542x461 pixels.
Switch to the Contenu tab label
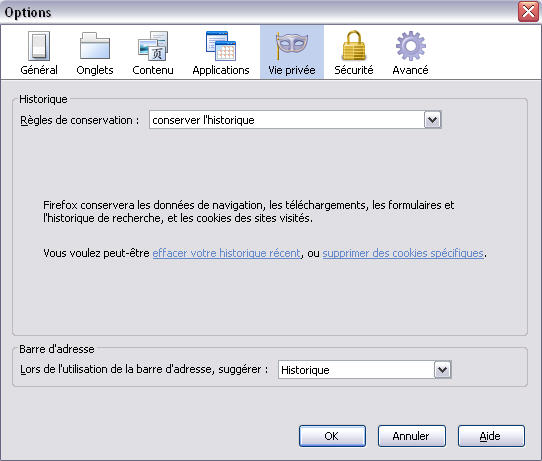click(x=153, y=70)
